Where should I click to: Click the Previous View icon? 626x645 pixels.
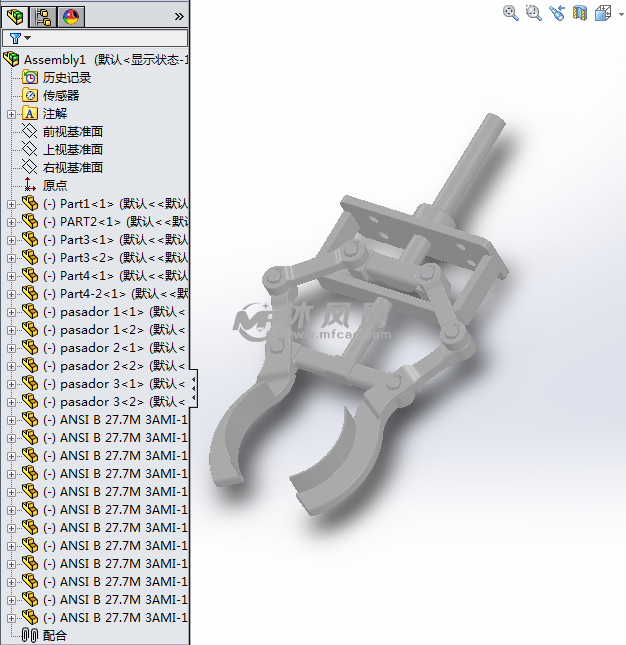(x=557, y=13)
